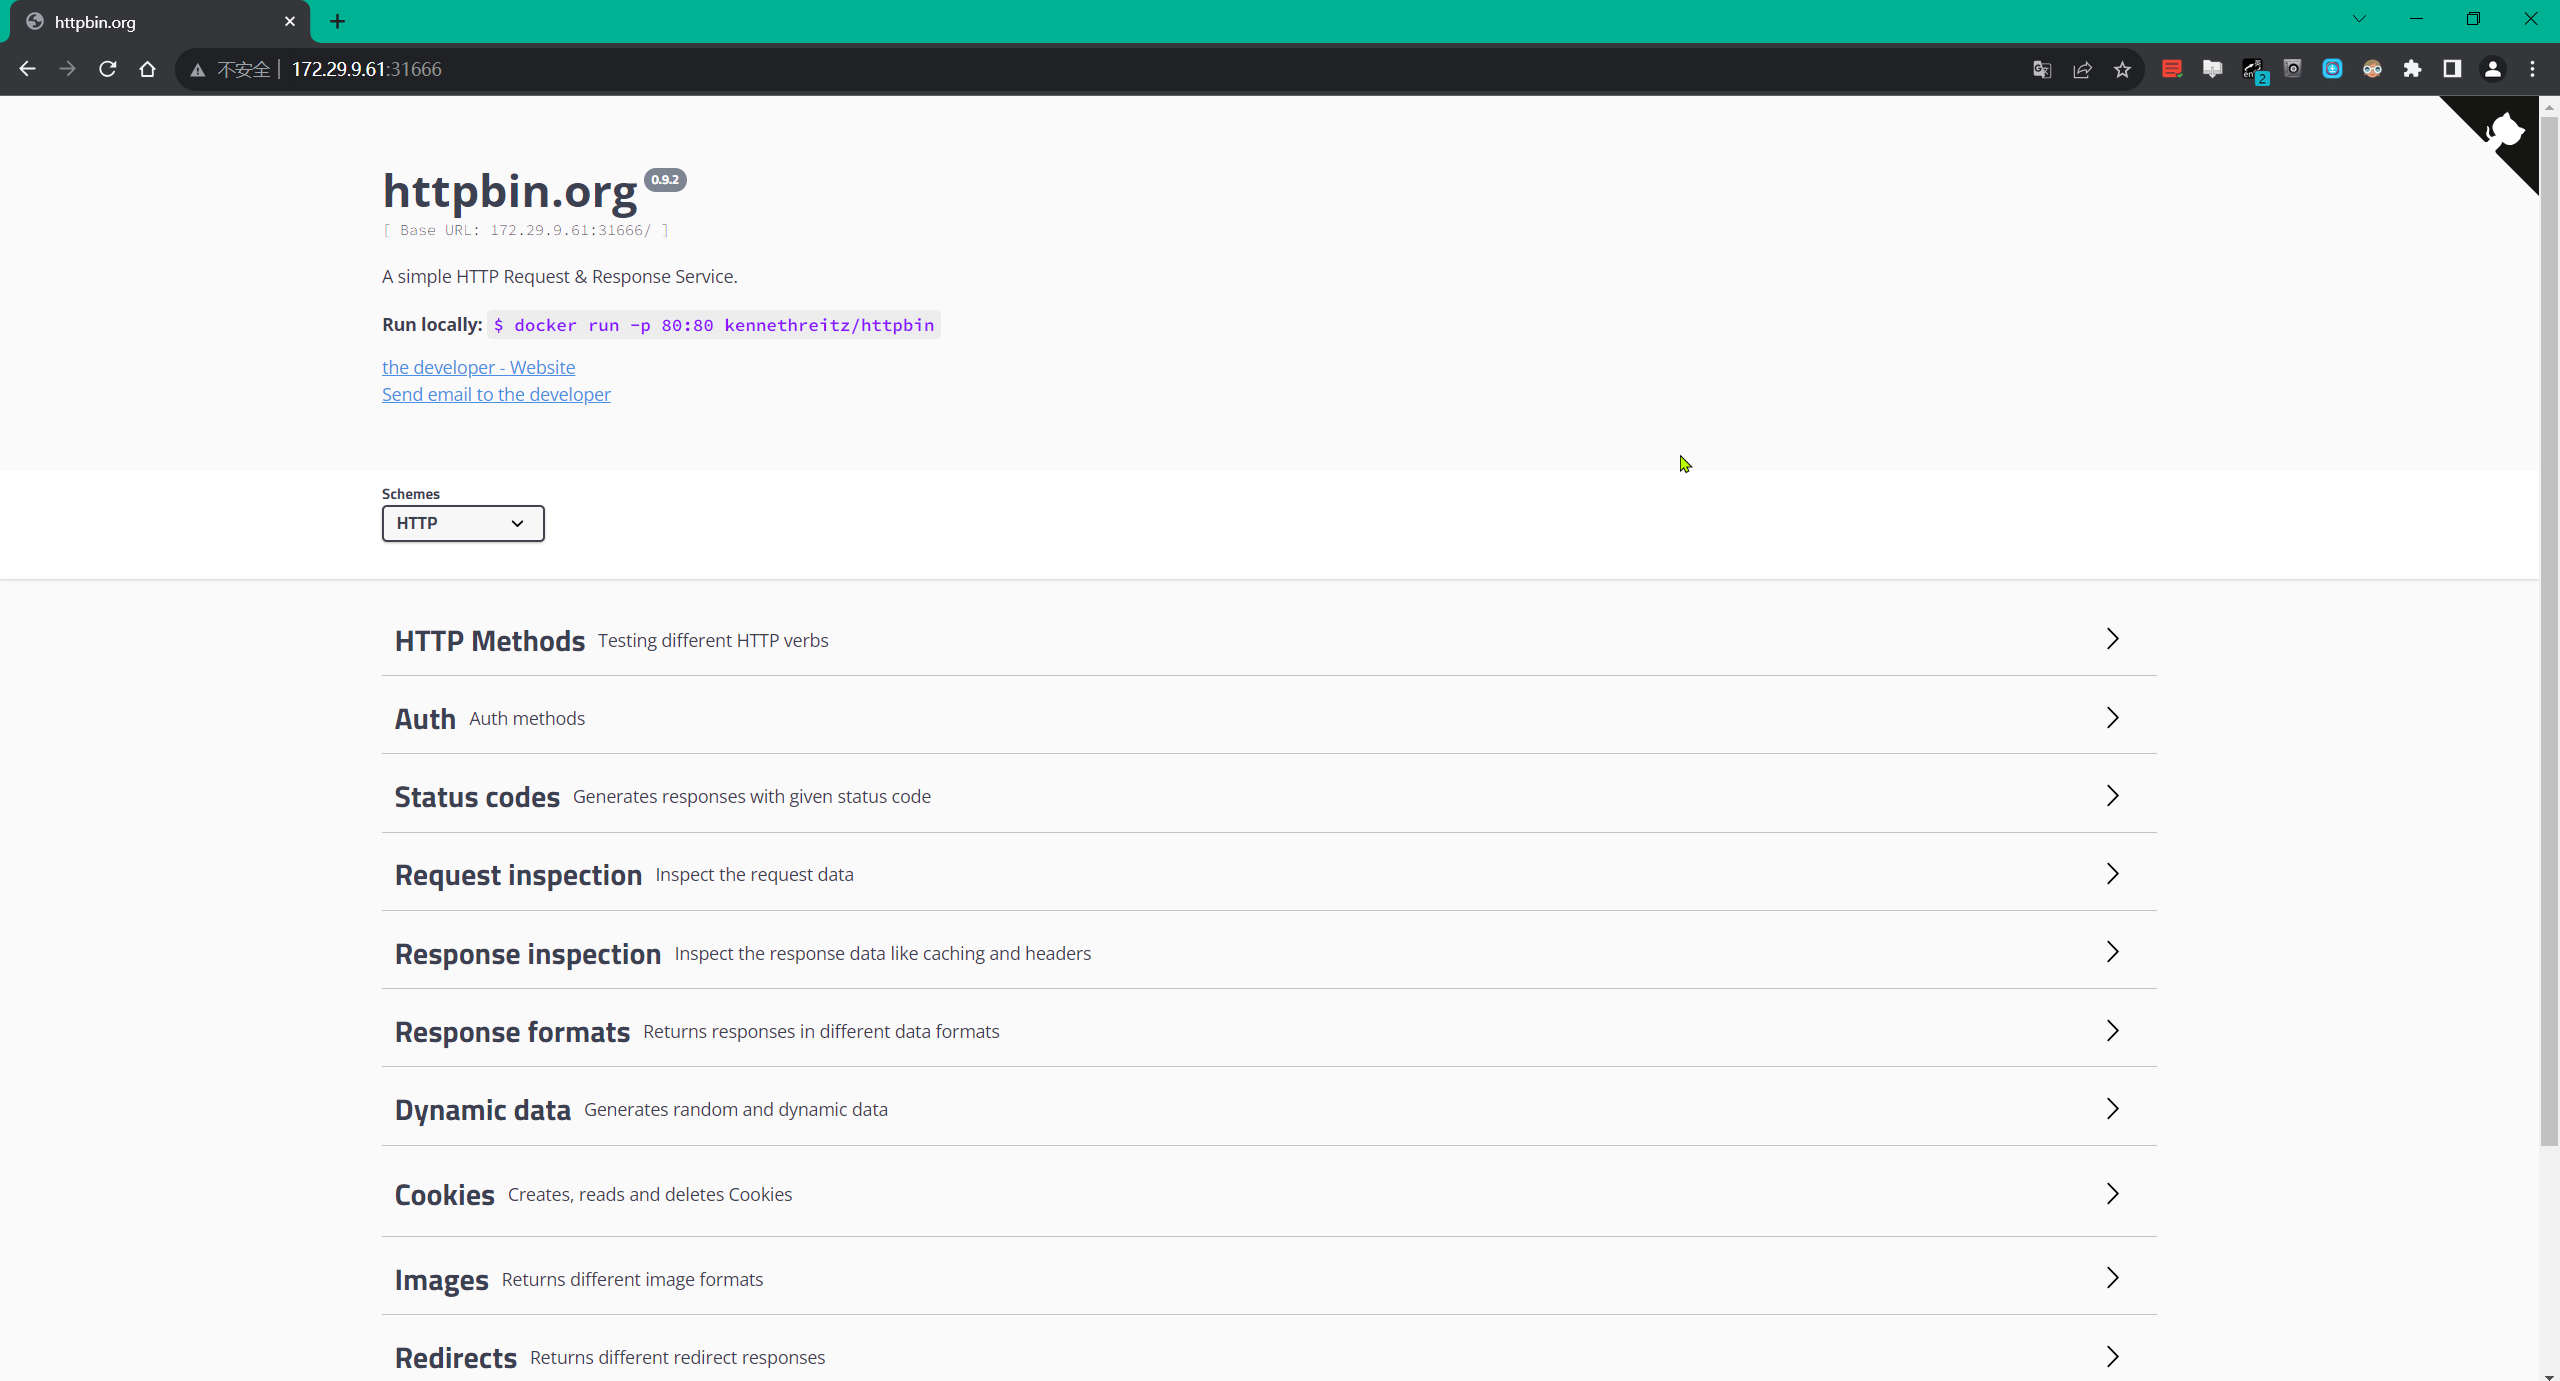Image resolution: width=2560 pixels, height=1381 pixels.
Task: Expand the Cookies section chevron
Action: pos(2112,1193)
